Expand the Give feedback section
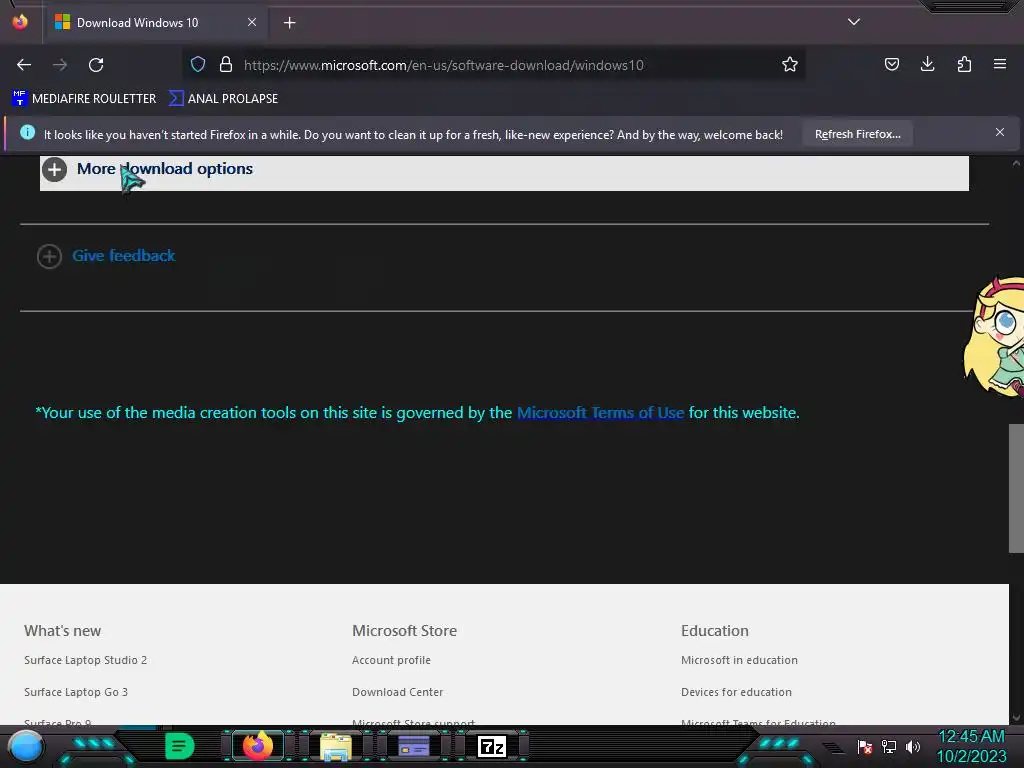This screenshot has width=1024, height=768. (123, 255)
